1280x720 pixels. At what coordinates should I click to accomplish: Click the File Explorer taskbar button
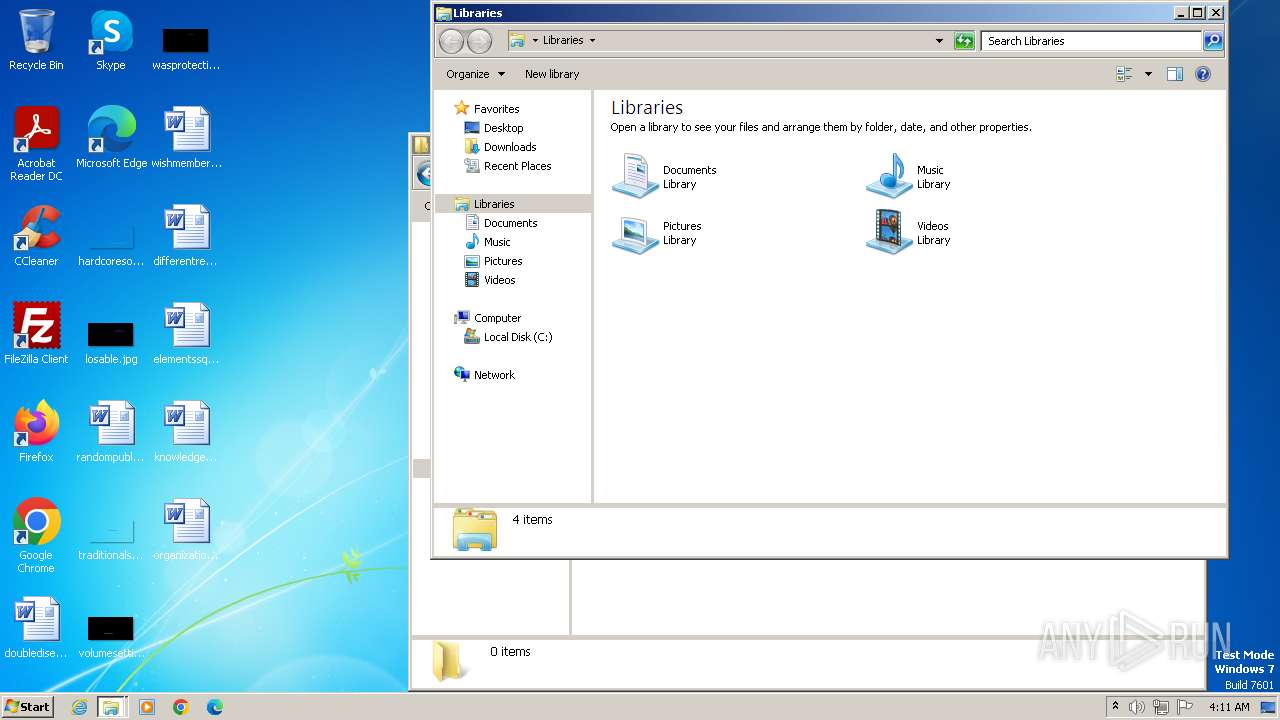(x=111, y=707)
